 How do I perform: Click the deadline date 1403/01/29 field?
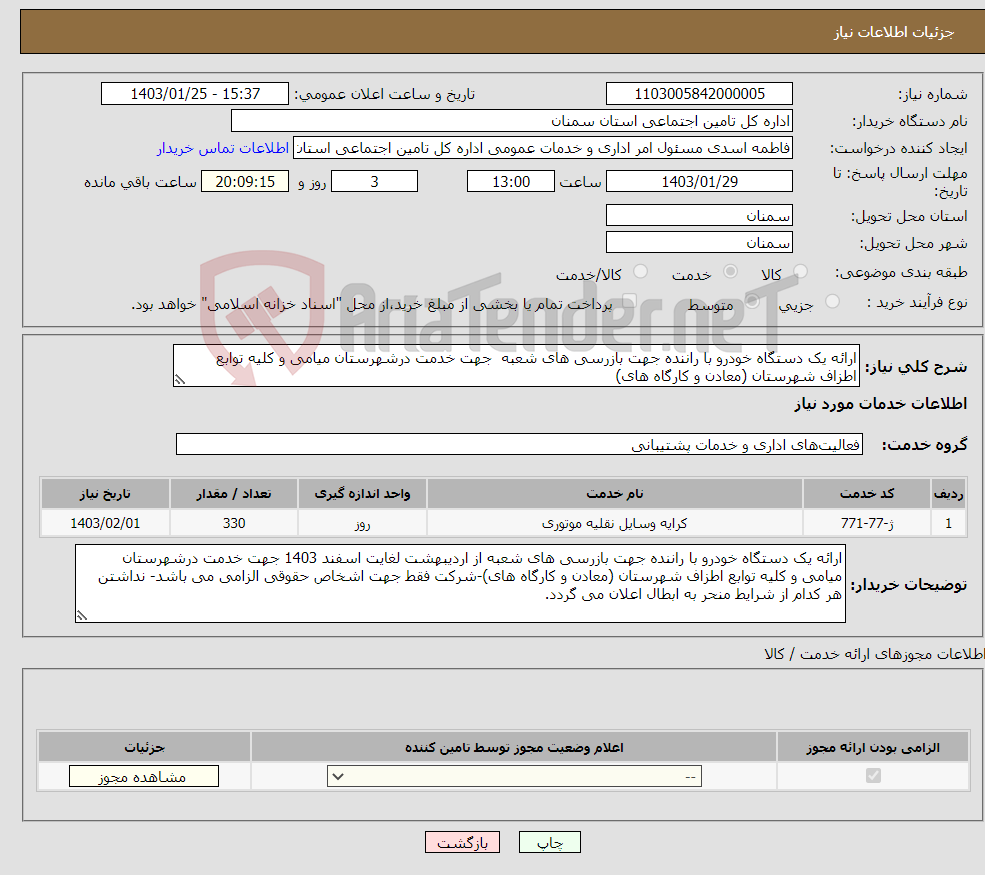699,182
